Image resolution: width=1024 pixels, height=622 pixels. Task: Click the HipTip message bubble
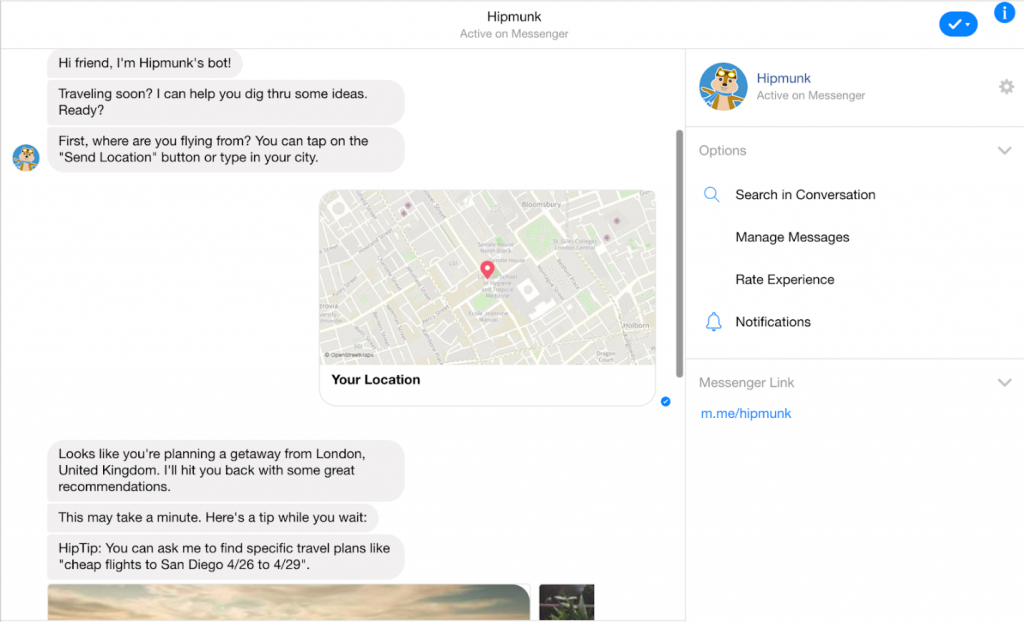(225, 557)
